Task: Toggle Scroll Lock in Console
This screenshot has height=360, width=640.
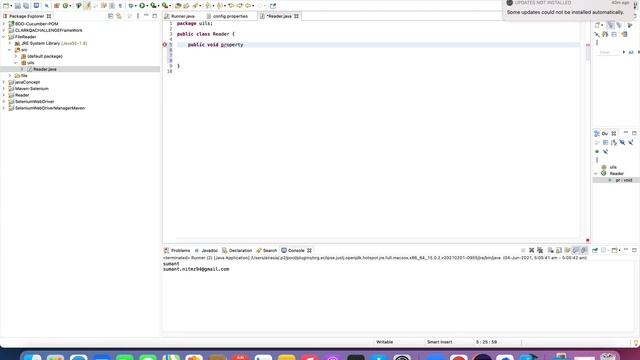Action: tap(559, 250)
